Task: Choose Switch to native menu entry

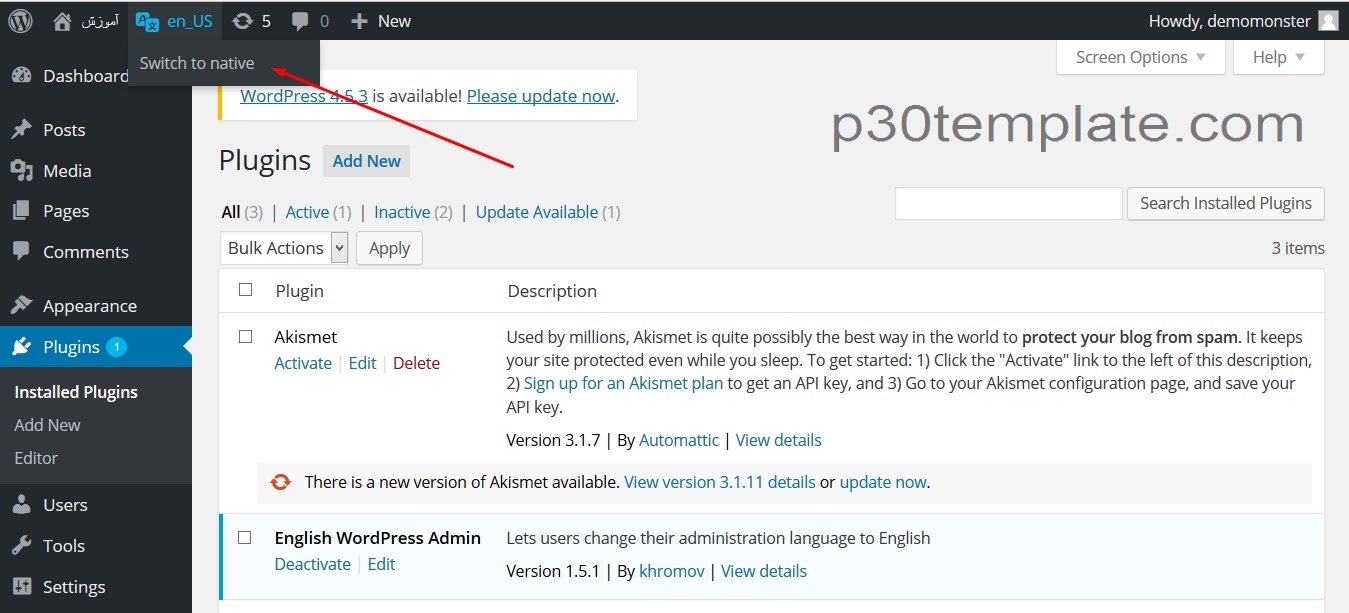Action: coord(197,63)
